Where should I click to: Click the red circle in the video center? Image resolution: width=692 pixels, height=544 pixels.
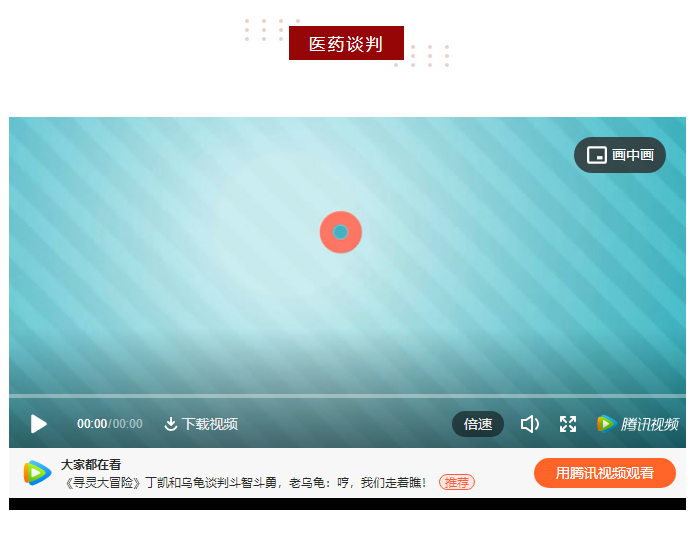[341, 232]
